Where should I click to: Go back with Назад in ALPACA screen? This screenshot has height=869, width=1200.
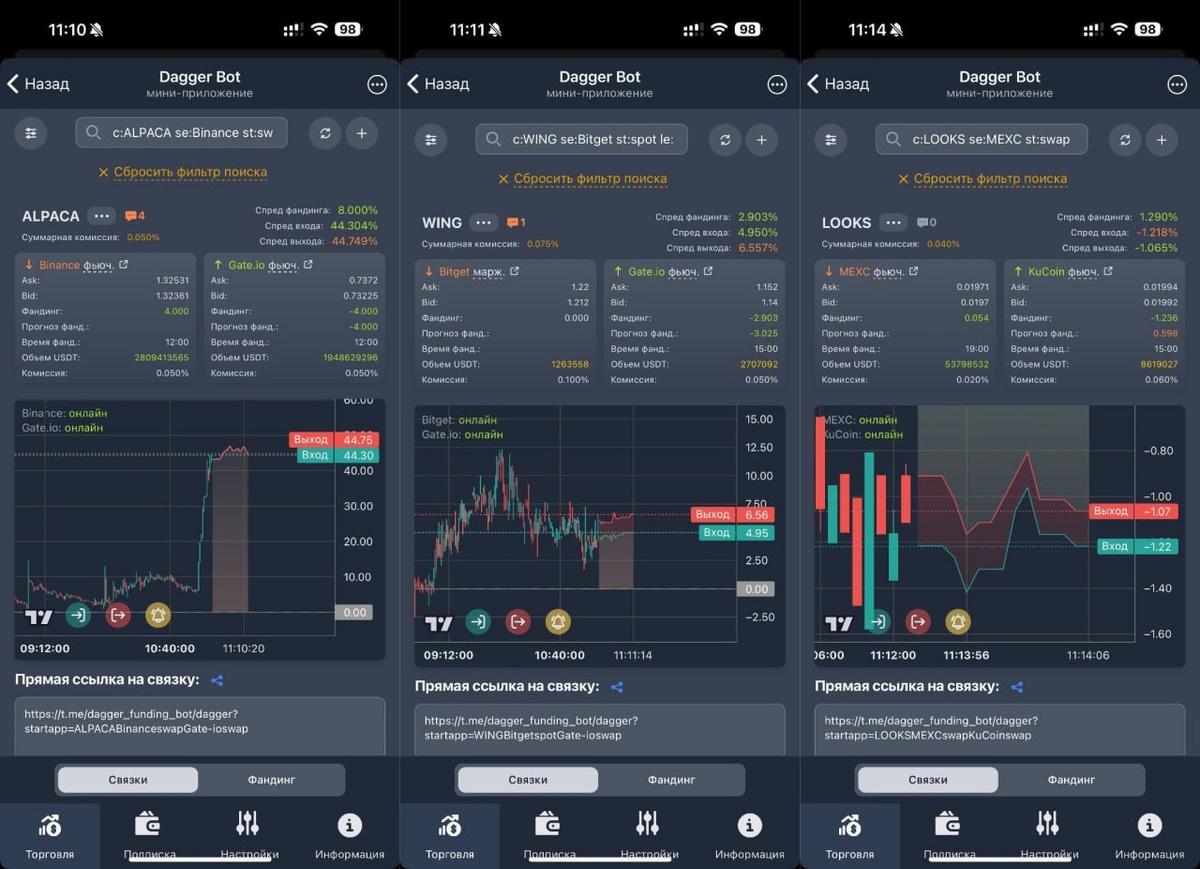click(x=38, y=84)
